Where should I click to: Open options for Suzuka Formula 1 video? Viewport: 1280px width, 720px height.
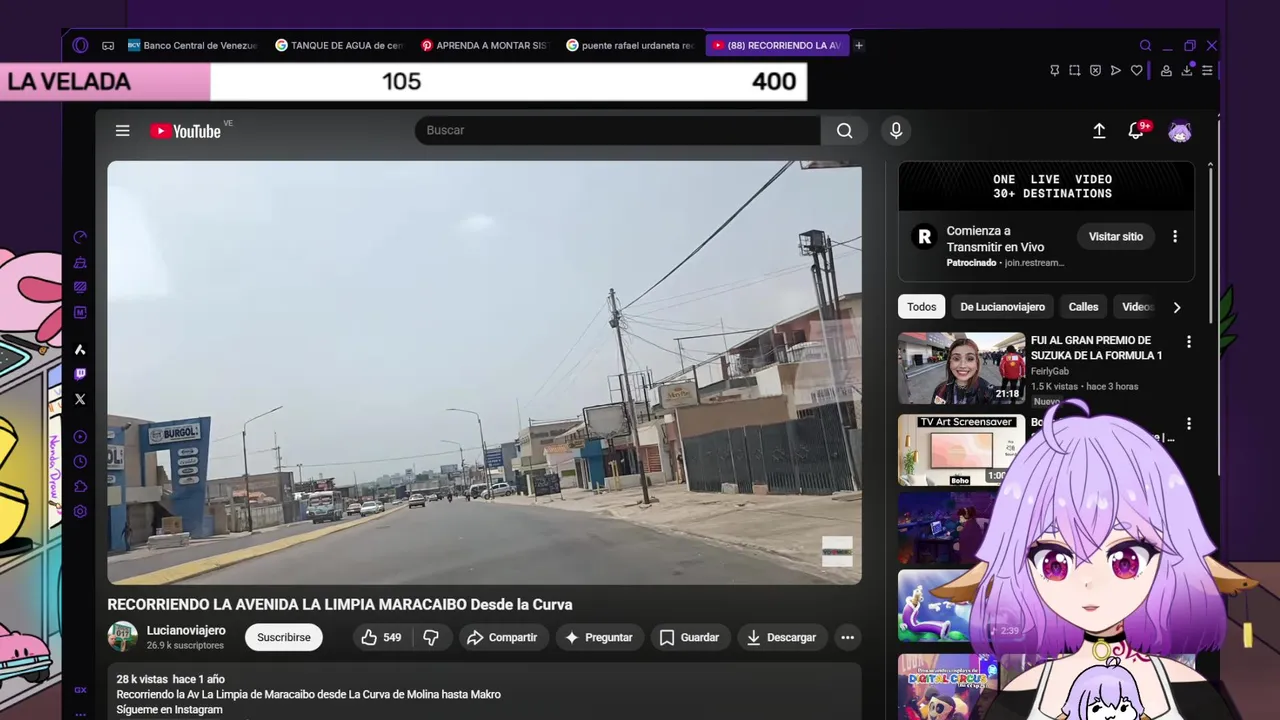1189,342
